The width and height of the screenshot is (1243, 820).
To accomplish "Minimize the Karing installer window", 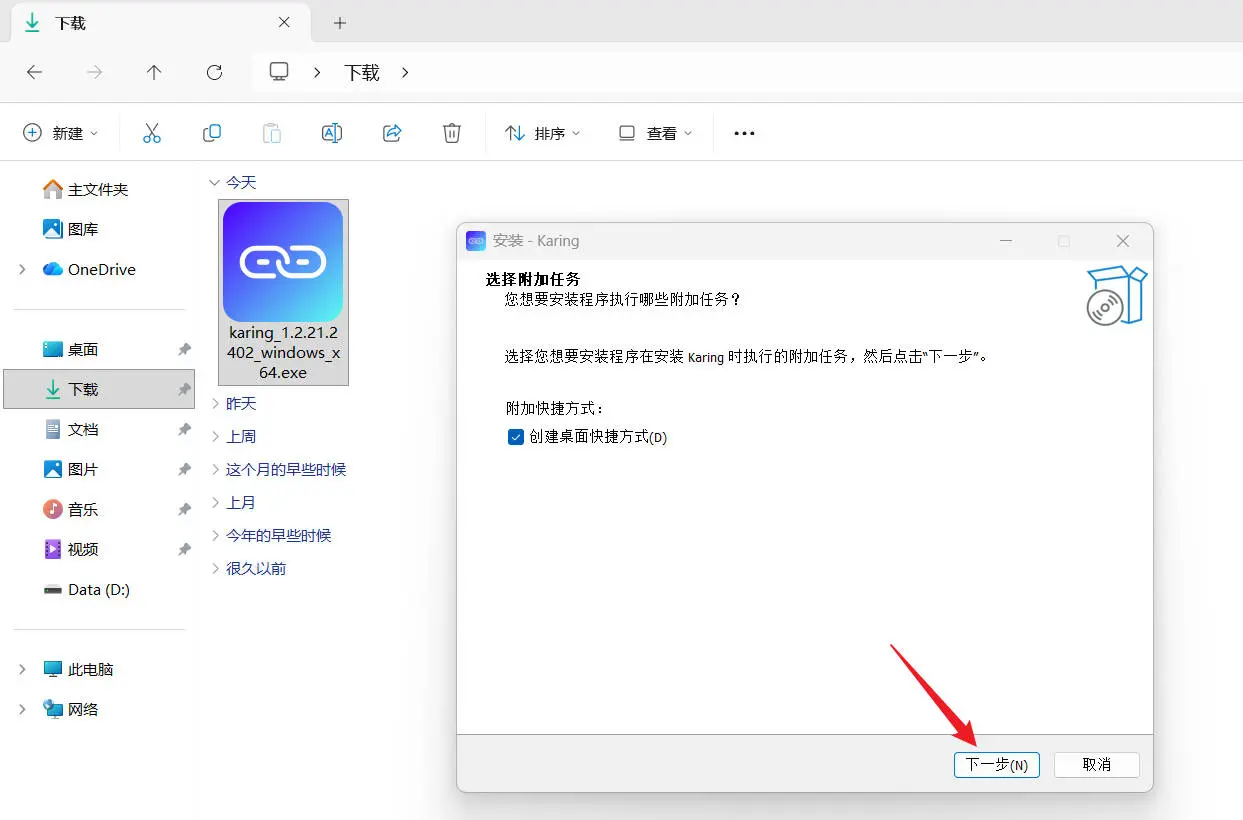I will [1006, 241].
